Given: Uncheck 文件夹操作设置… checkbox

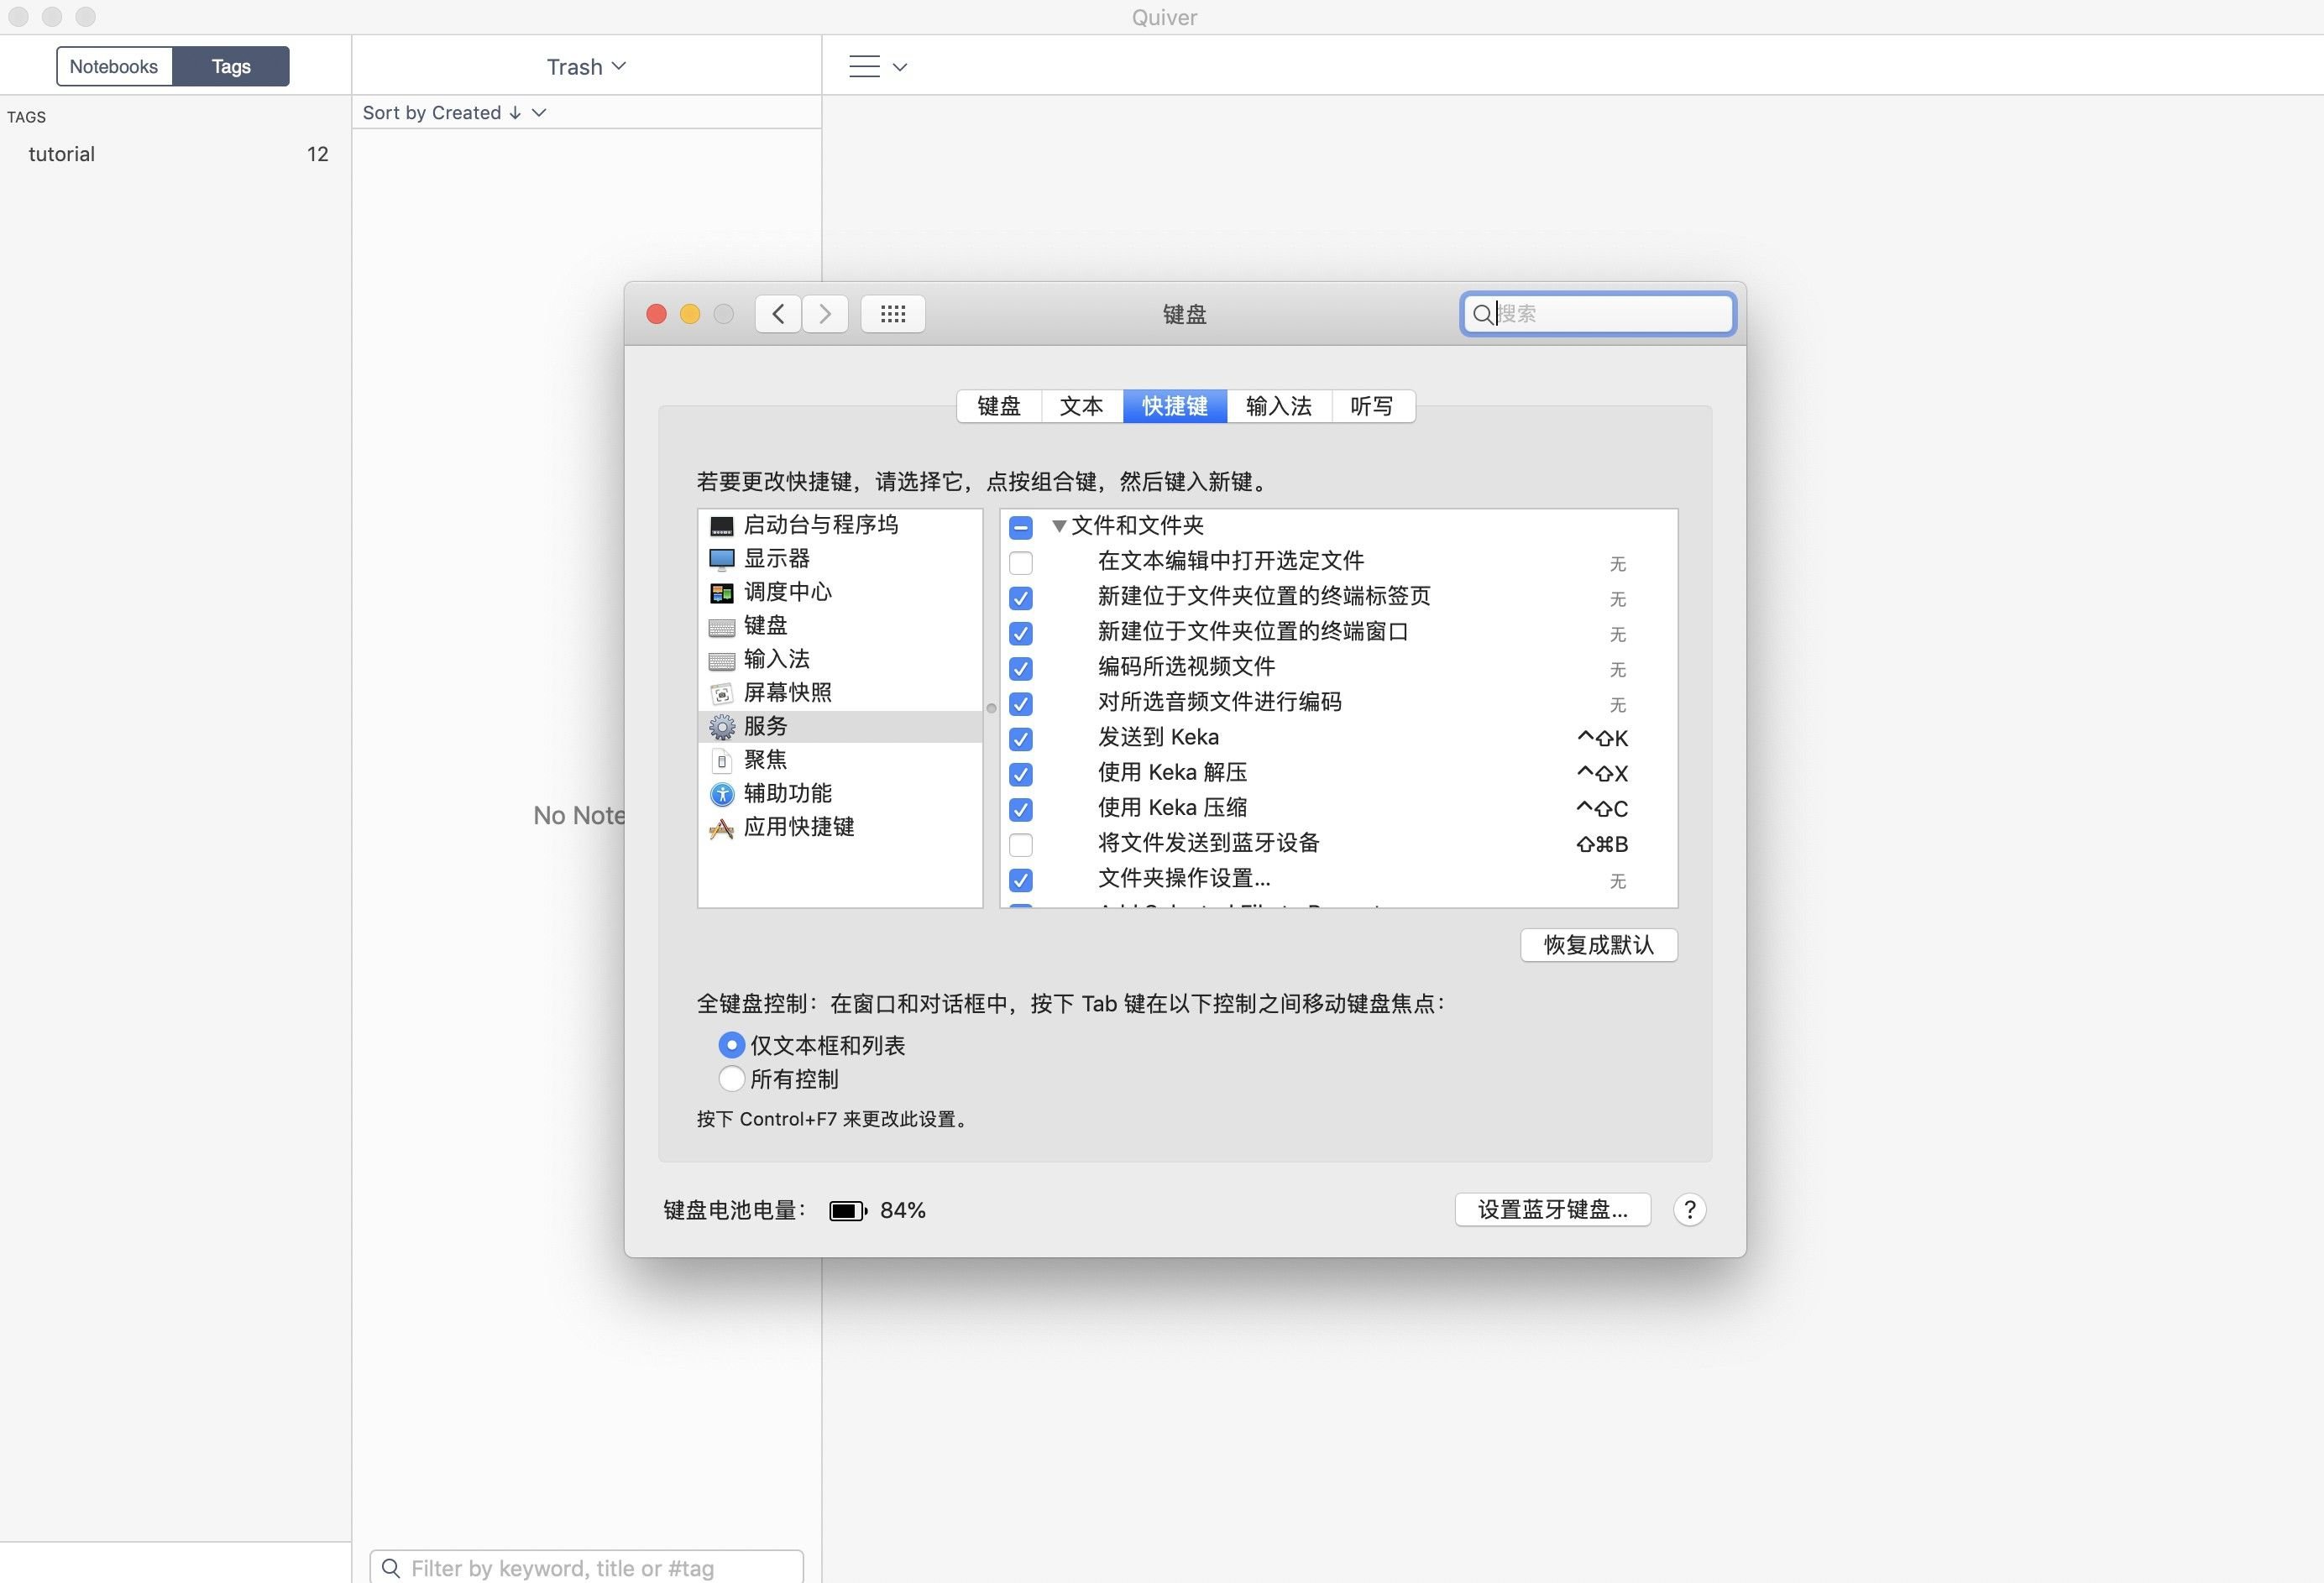Looking at the screenshot, I should (x=1020, y=880).
